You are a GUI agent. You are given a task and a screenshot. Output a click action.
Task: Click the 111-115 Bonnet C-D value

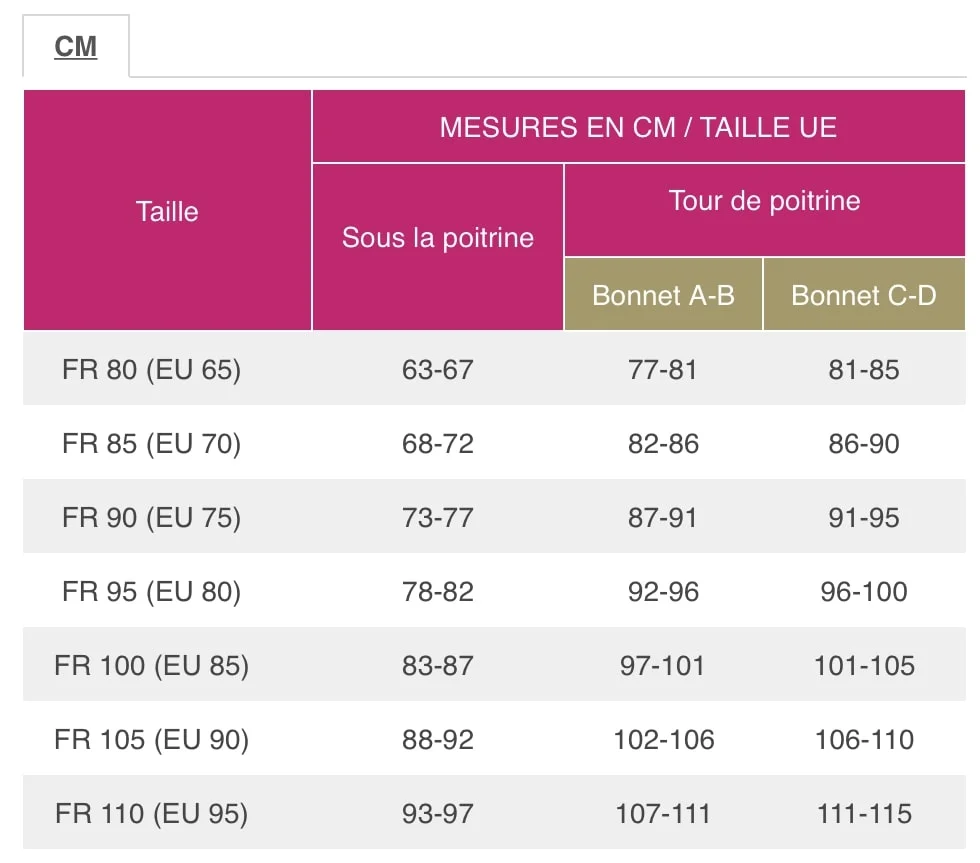click(x=864, y=814)
